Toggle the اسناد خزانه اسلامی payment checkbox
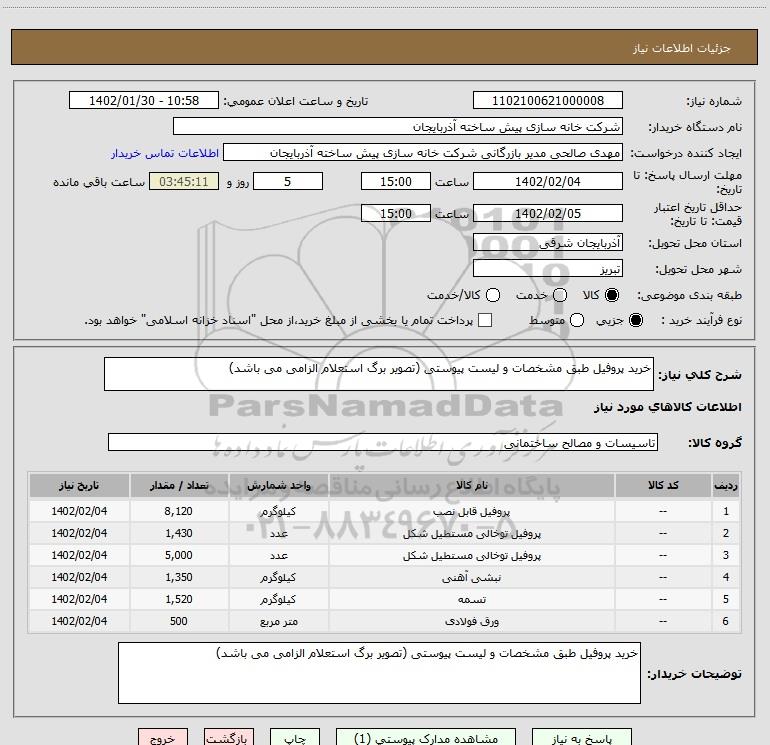 point(485,320)
